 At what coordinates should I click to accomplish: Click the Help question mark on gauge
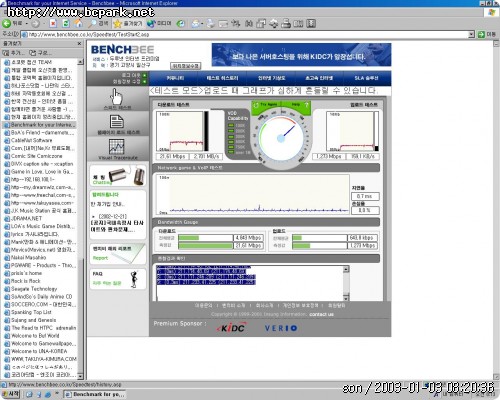tap(307, 105)
